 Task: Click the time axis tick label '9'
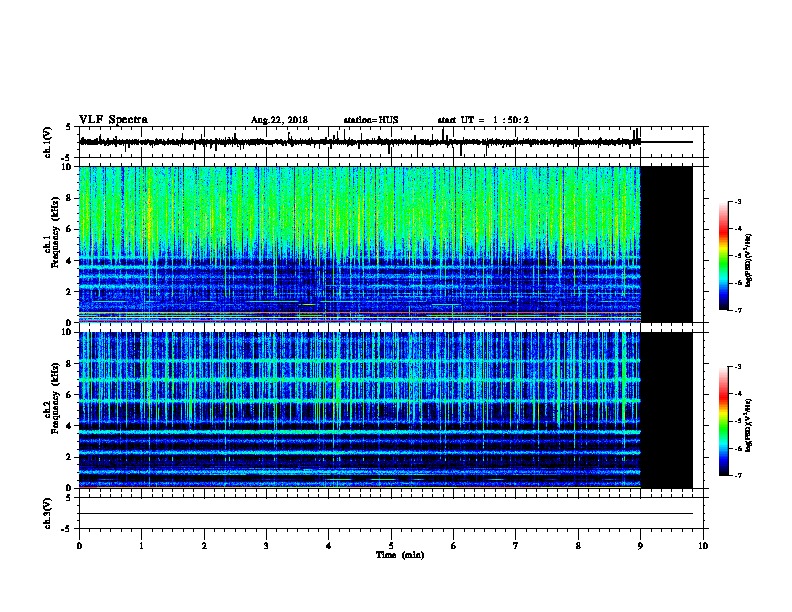pyautogui.click(x=640, y=546)
